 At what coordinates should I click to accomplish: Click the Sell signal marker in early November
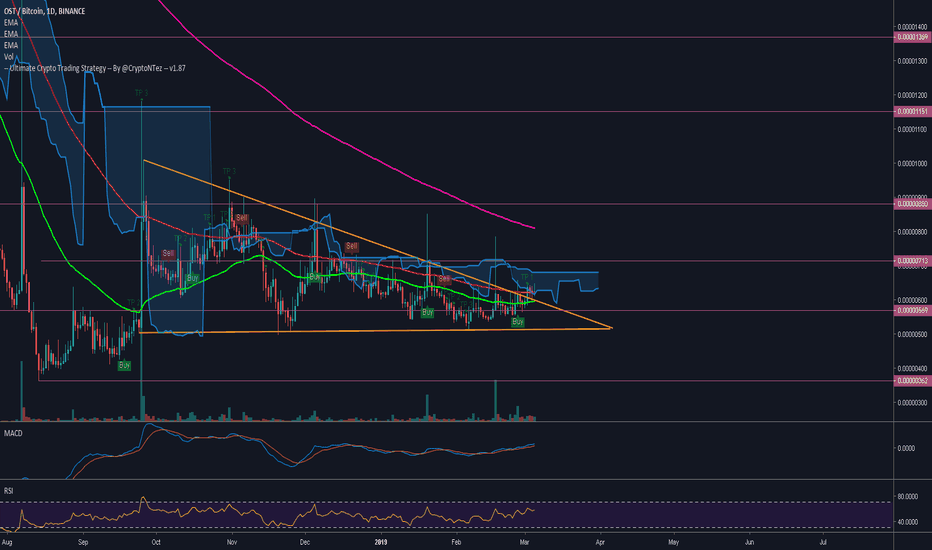tap(242, 218)
